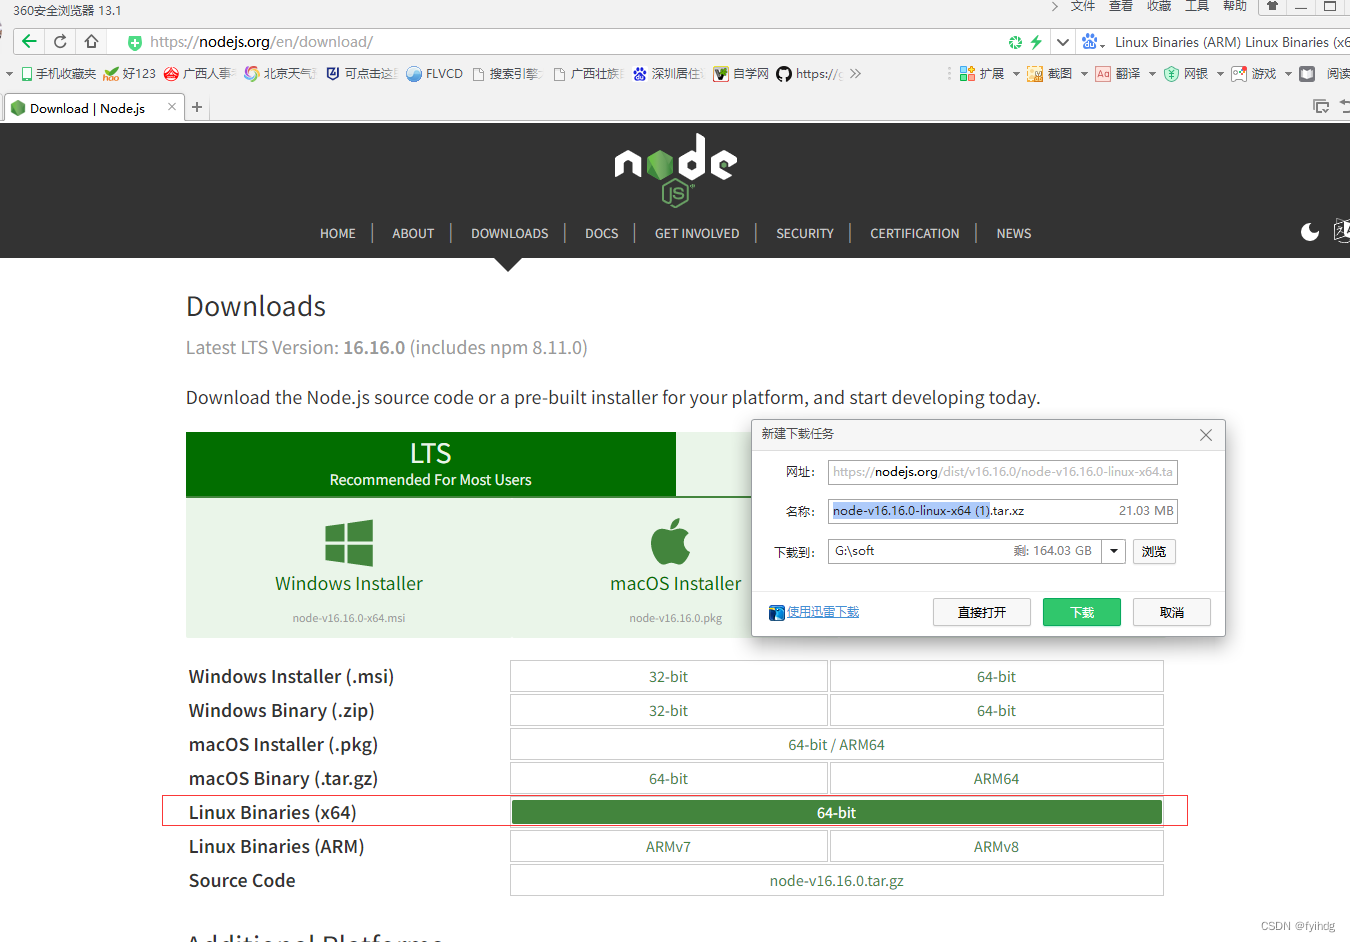Expand the 截图 dropdown arrow
Screen dimensions: 1350x942
(1084, 74)
